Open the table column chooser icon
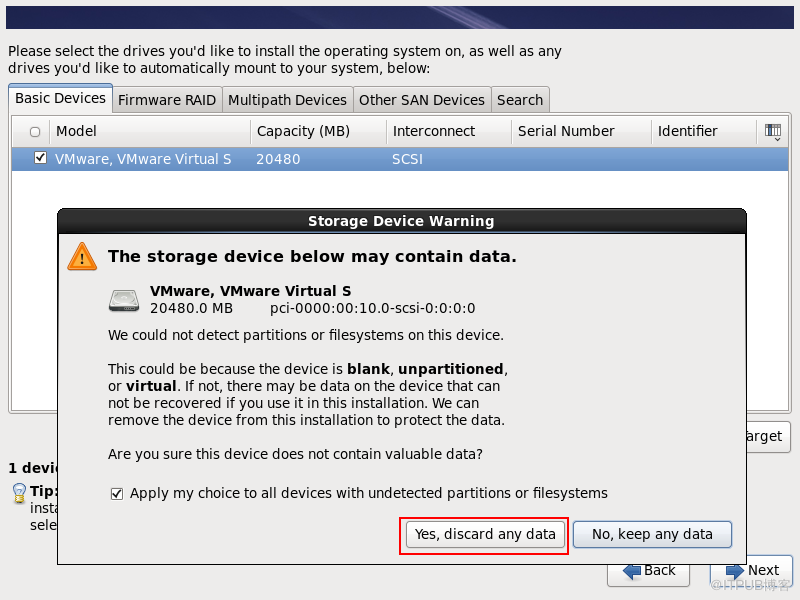This screenshot has height=600, width=800. click(x=772, y=131)
